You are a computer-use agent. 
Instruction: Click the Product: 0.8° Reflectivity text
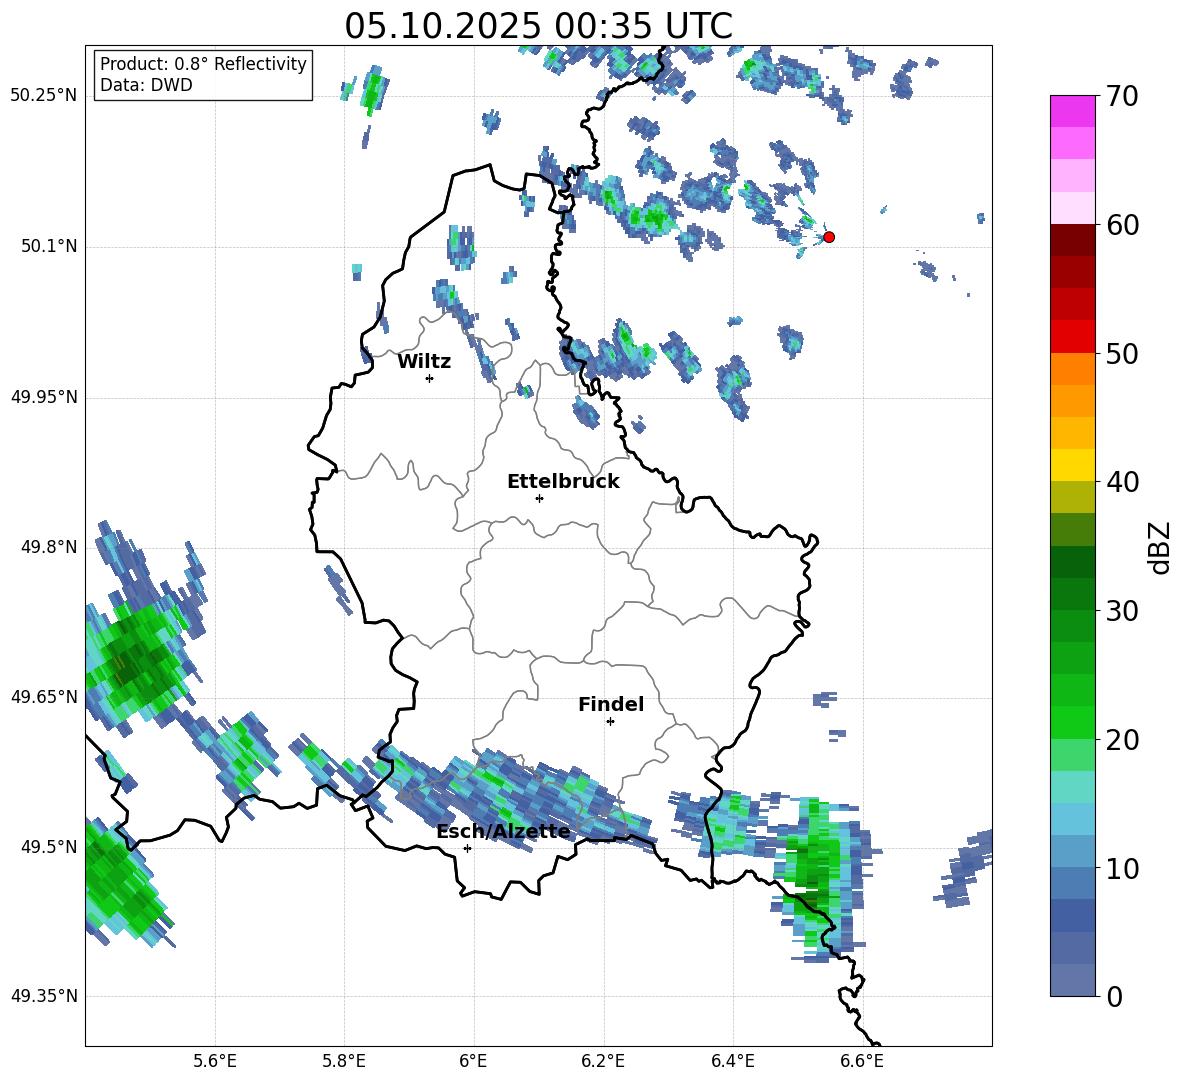(x=203, y=64)
